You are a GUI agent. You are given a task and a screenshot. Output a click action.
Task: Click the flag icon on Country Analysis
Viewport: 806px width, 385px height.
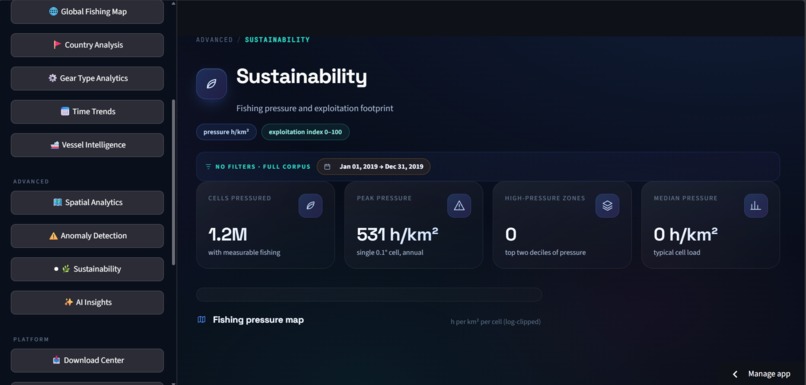point(57,45)
